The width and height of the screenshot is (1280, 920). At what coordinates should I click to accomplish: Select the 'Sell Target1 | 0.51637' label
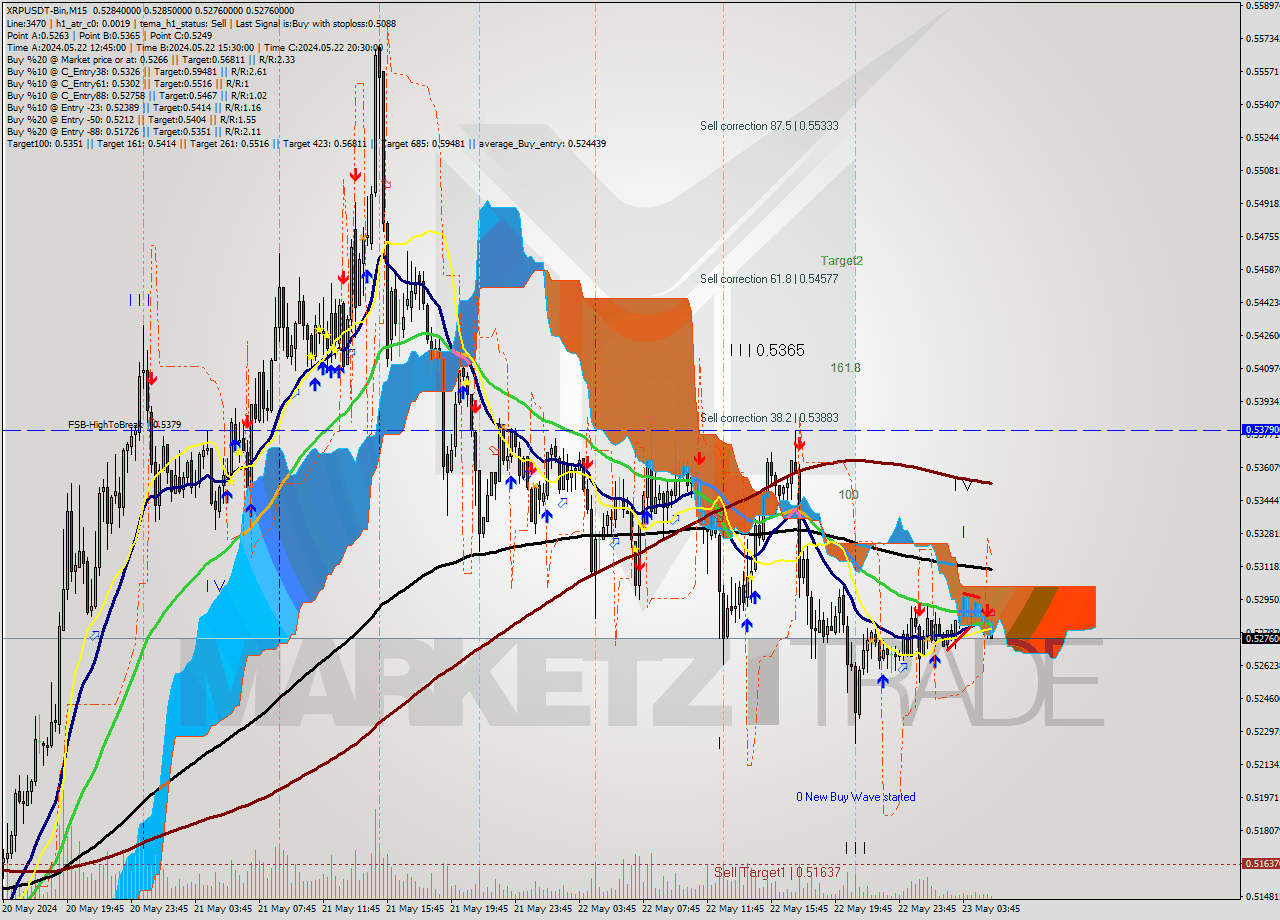[777, 872]
